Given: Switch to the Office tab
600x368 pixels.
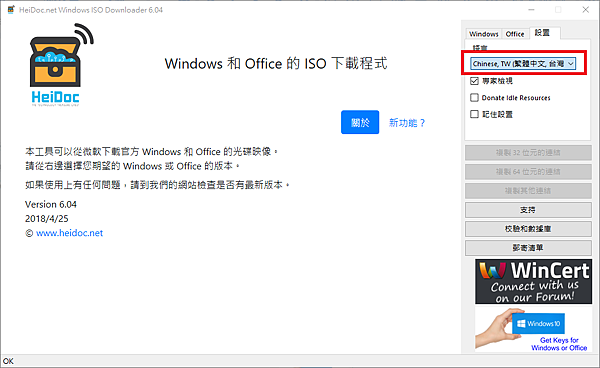Looking at the screenshot, I should tap(515, 34).
